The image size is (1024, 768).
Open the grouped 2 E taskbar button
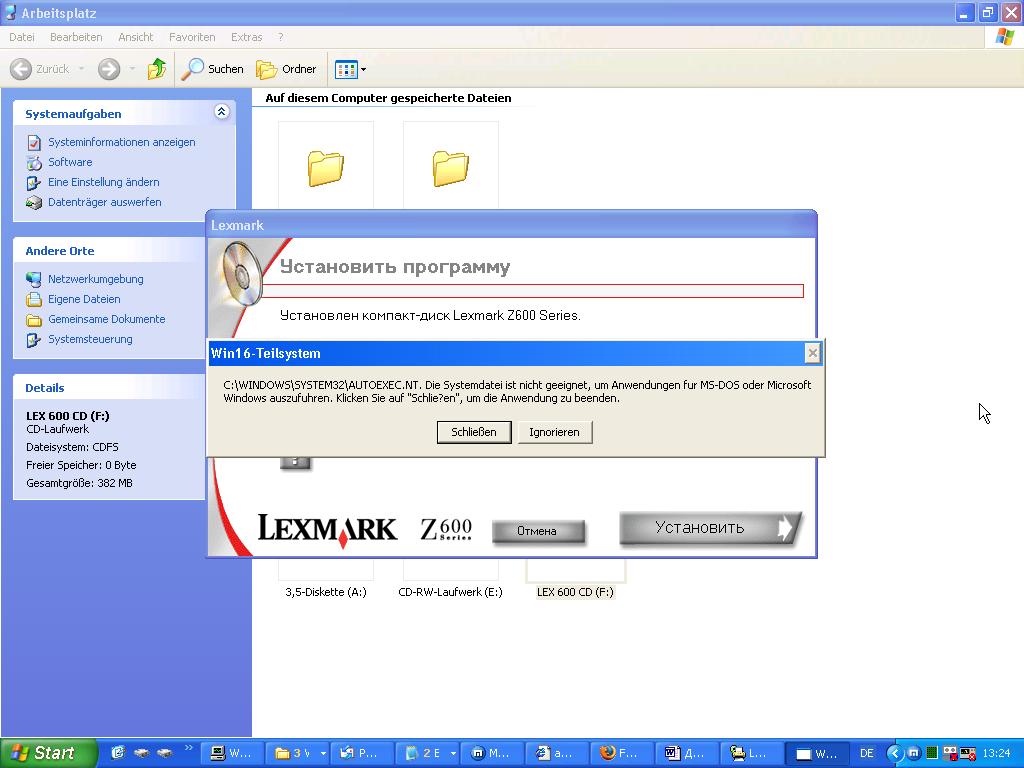coord(429,754)
